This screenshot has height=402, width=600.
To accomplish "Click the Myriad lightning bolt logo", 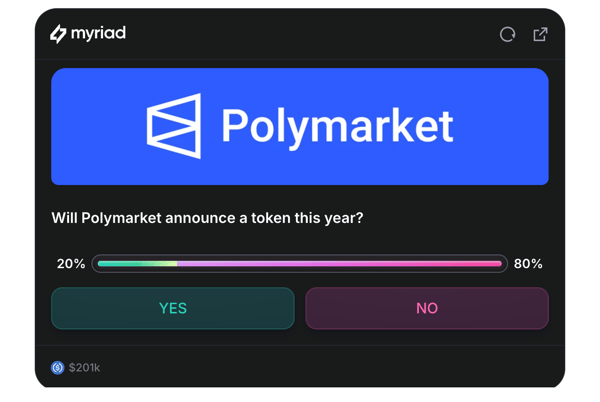I will point(58,34).
